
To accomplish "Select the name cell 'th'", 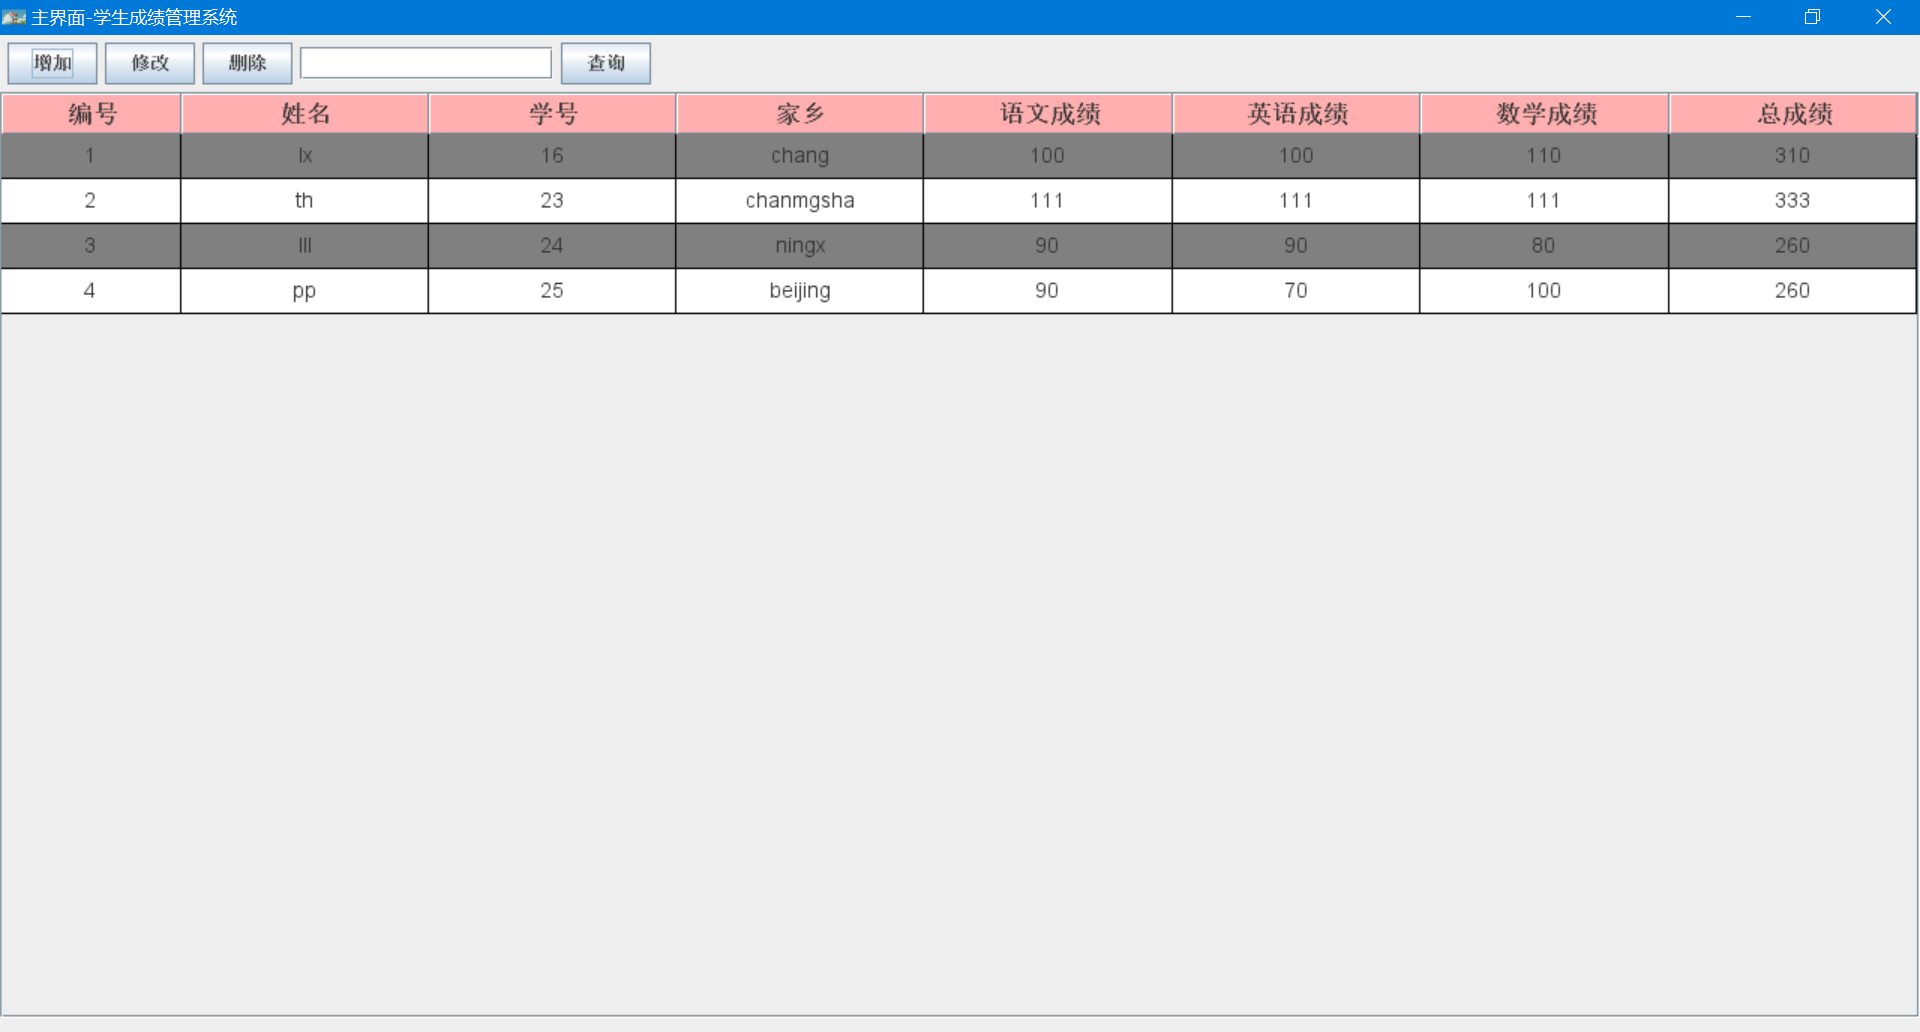I will [x=305, y=201].
